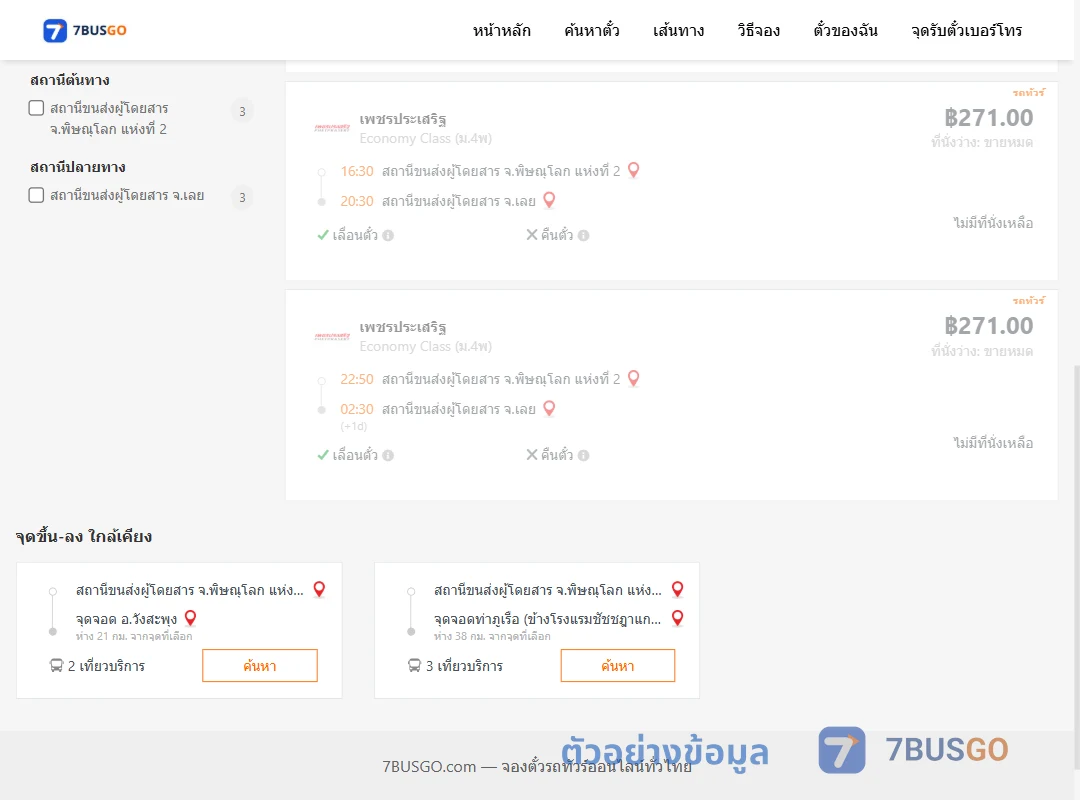Tick the origin station พิษณุโลก แห่งที่ 2 checkbox

pos(37,108)
